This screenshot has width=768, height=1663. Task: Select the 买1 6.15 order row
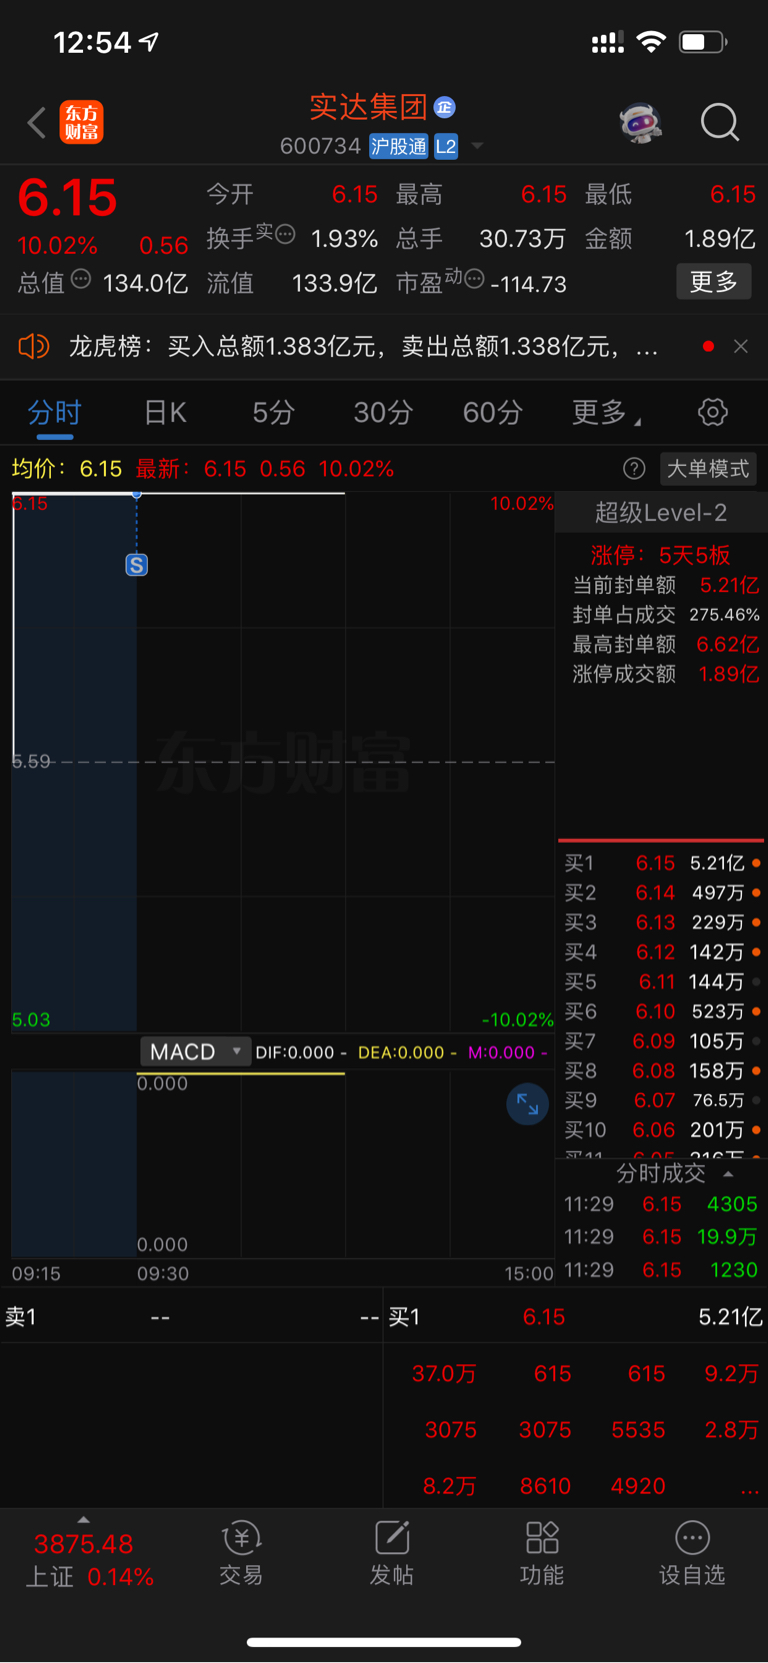661,863
